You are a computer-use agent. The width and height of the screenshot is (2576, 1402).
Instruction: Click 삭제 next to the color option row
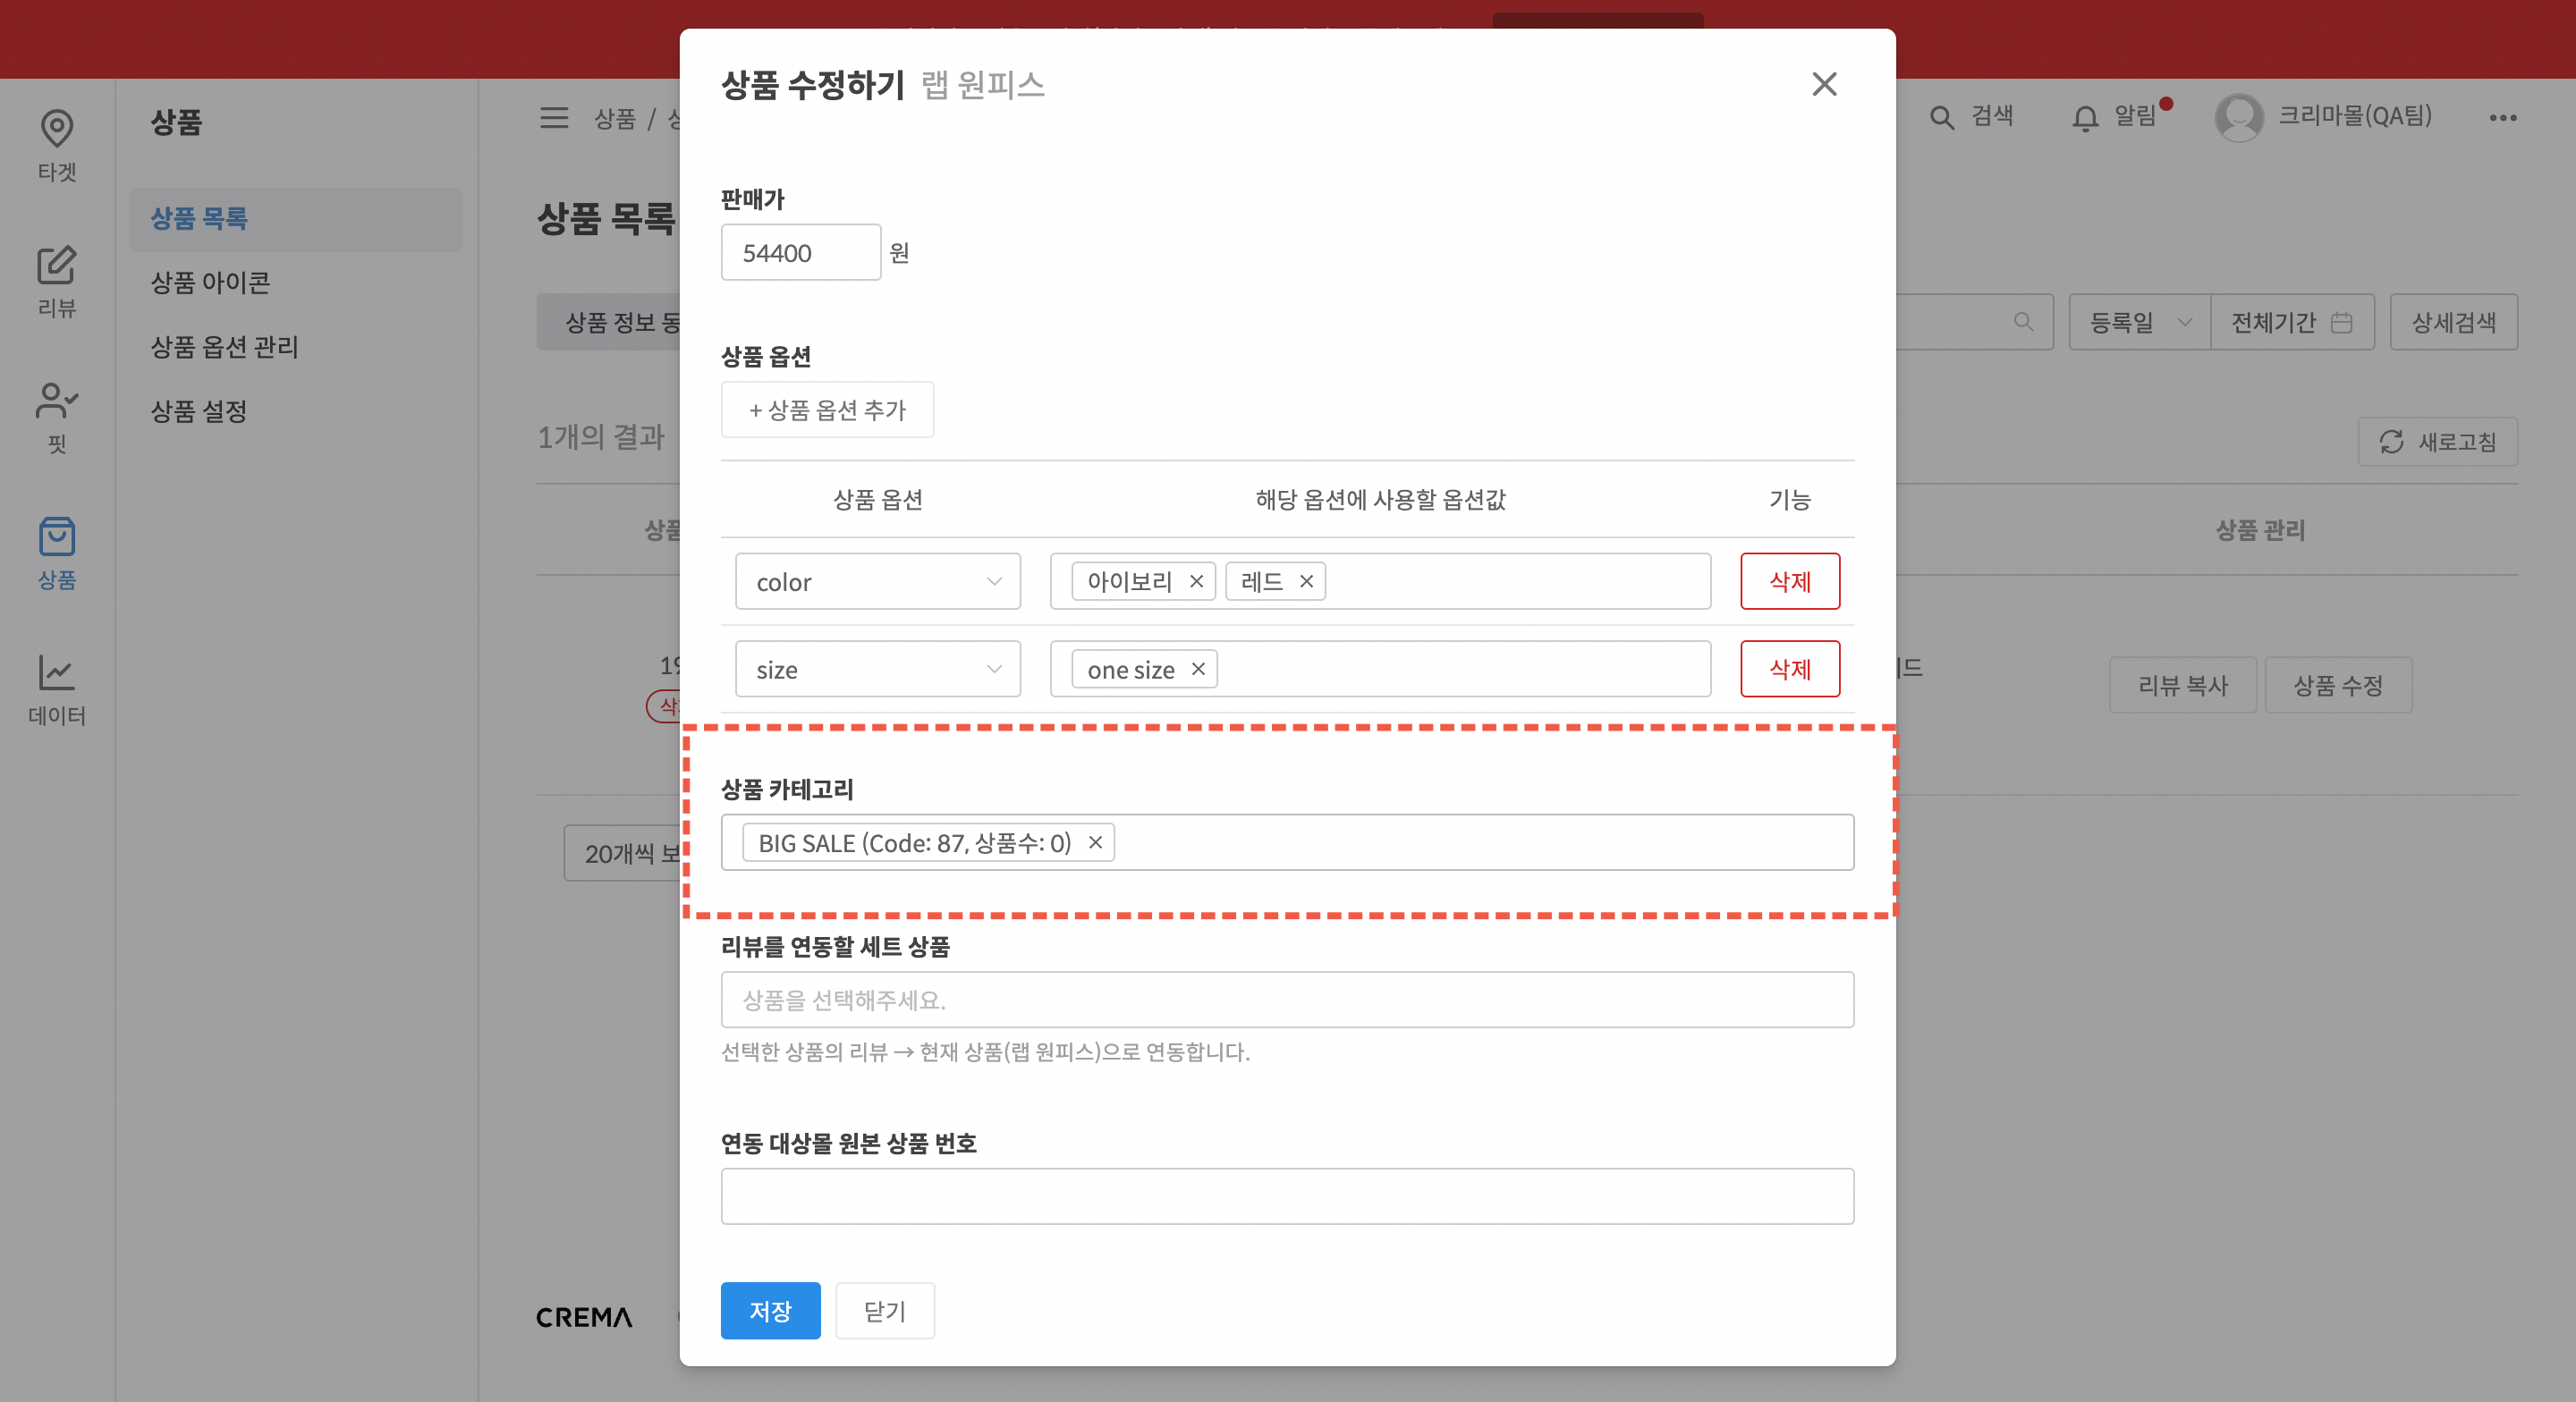pos(1790,581)
